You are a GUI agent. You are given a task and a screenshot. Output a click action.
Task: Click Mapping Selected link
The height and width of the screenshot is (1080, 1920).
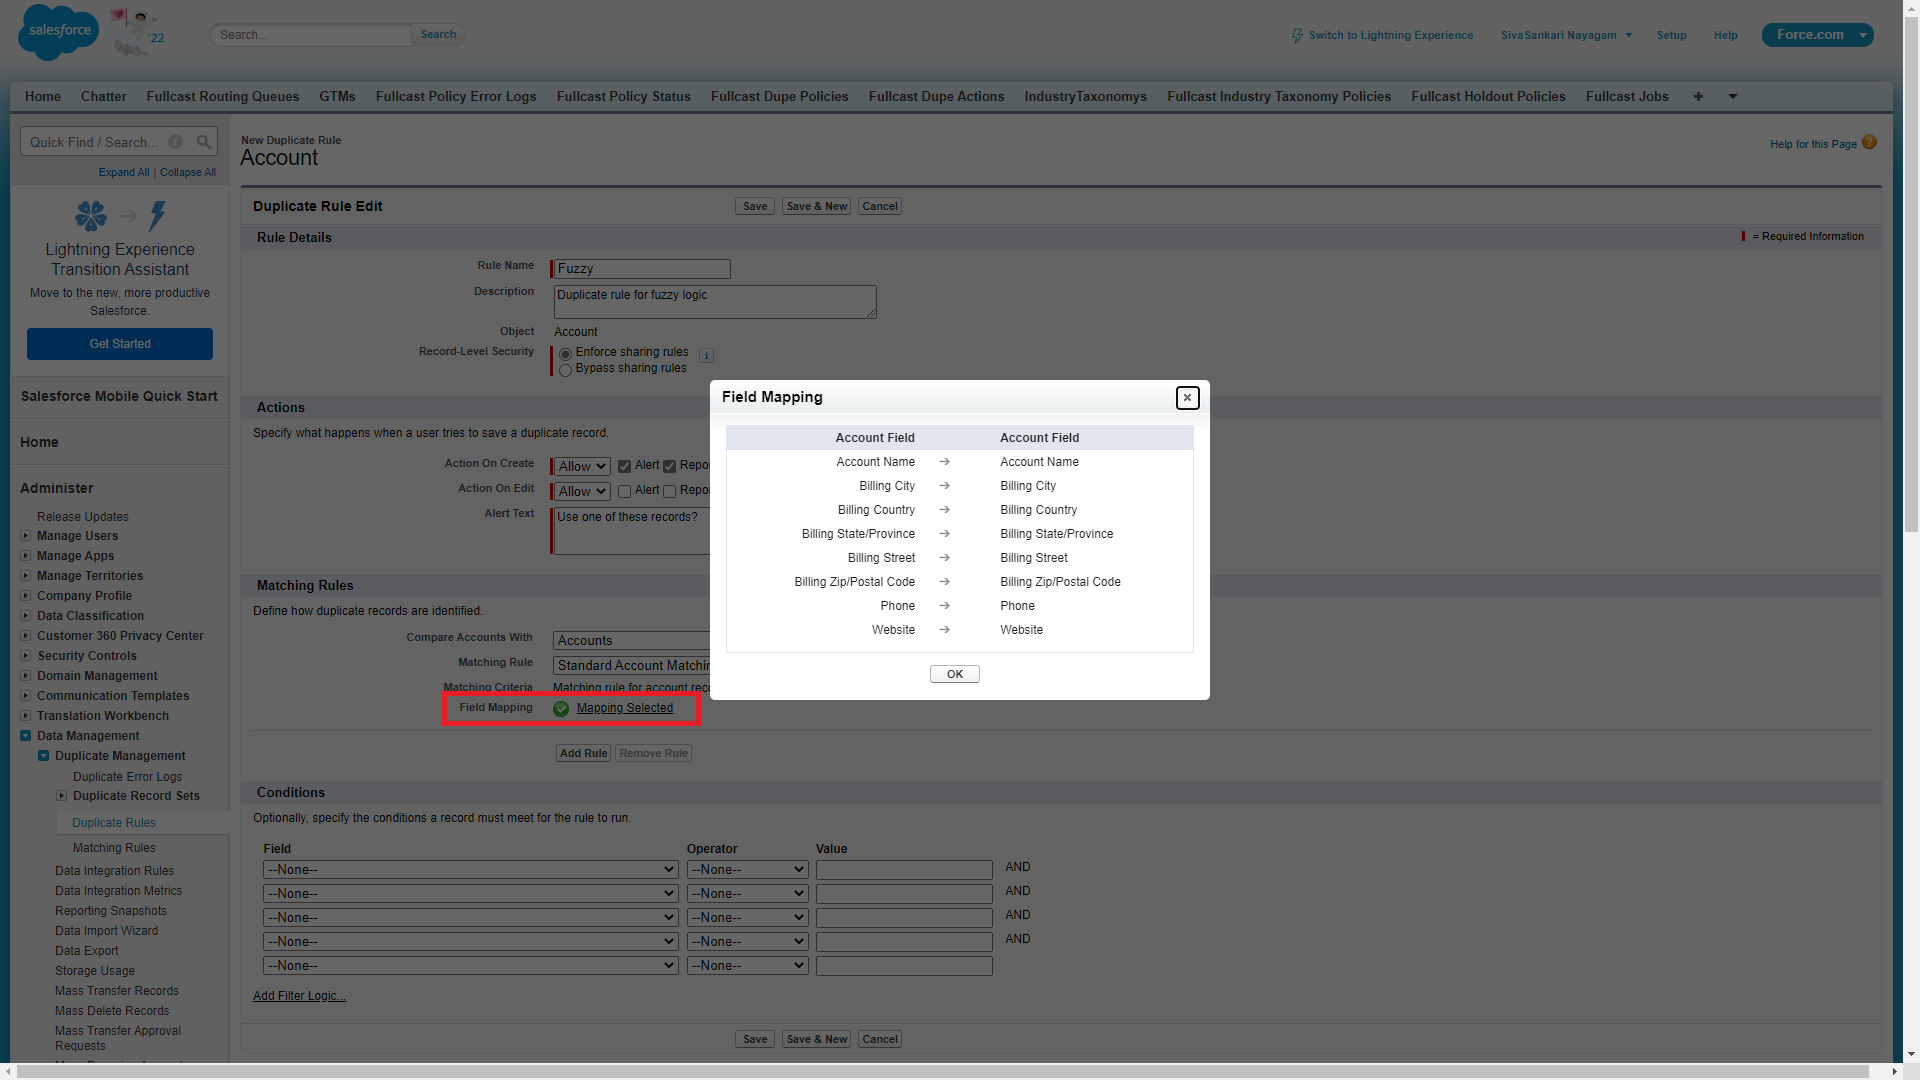tap(625, 709)
